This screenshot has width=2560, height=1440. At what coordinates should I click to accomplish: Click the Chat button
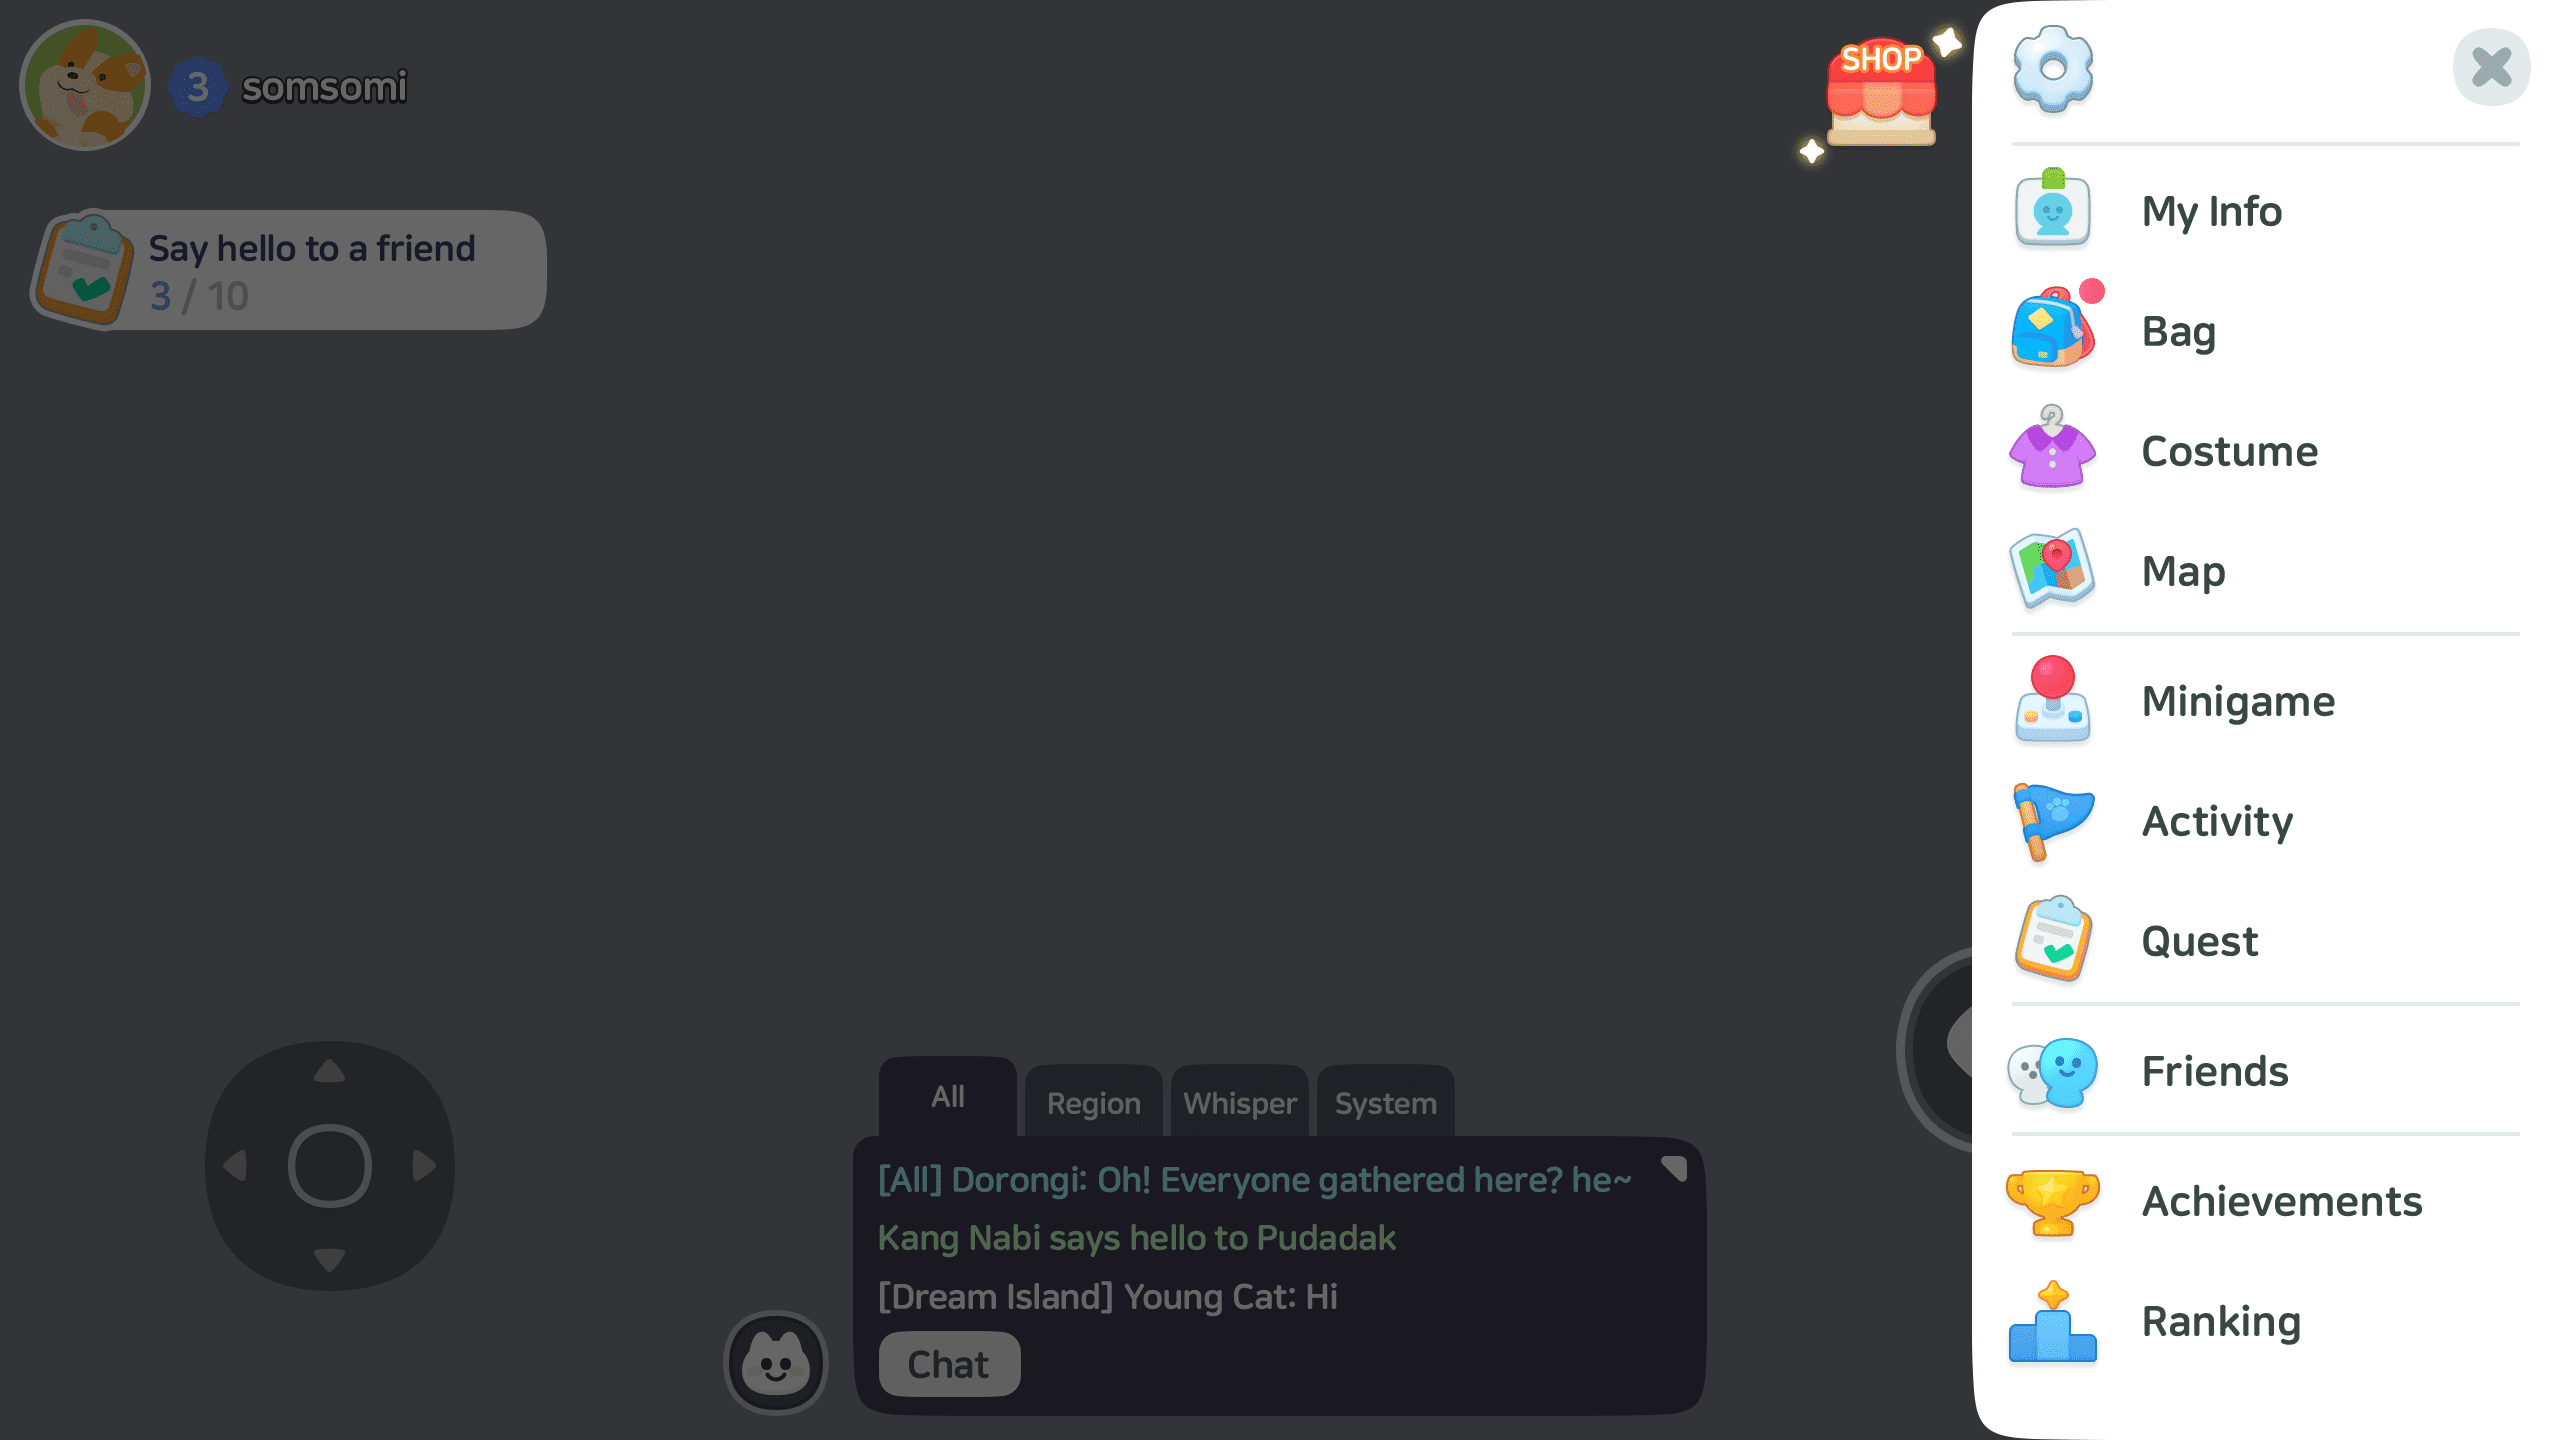pos(949,1364)
